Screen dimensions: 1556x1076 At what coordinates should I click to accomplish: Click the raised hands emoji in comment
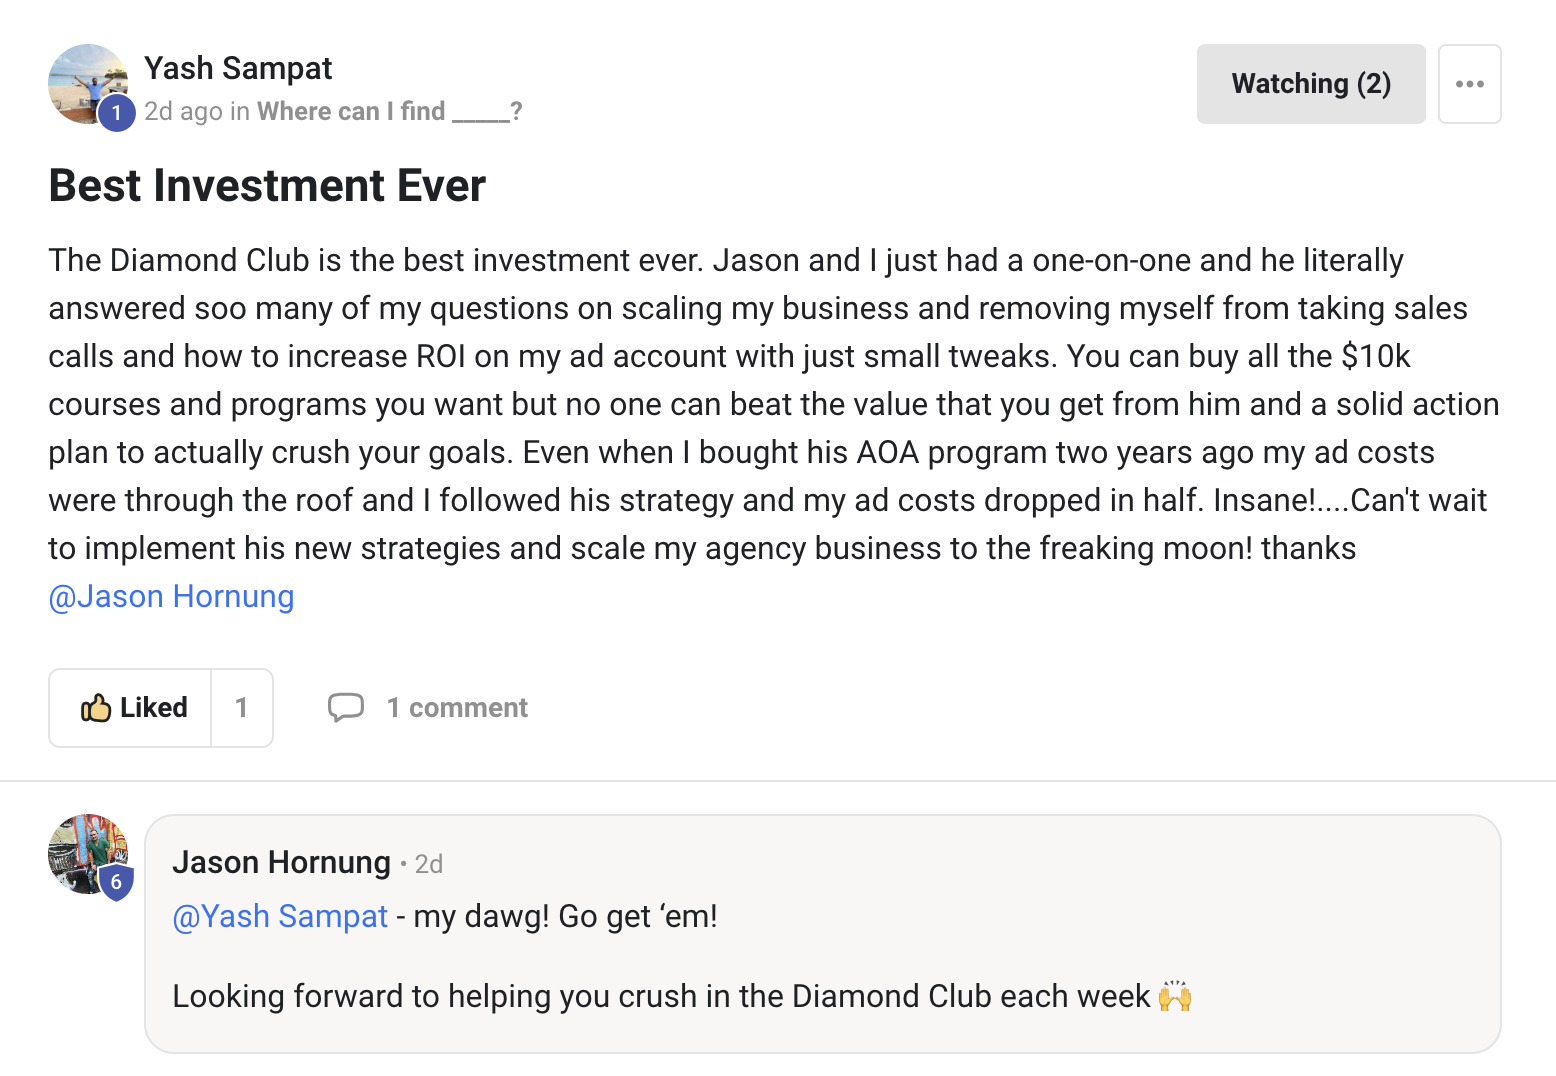[x=1175, y=996]
